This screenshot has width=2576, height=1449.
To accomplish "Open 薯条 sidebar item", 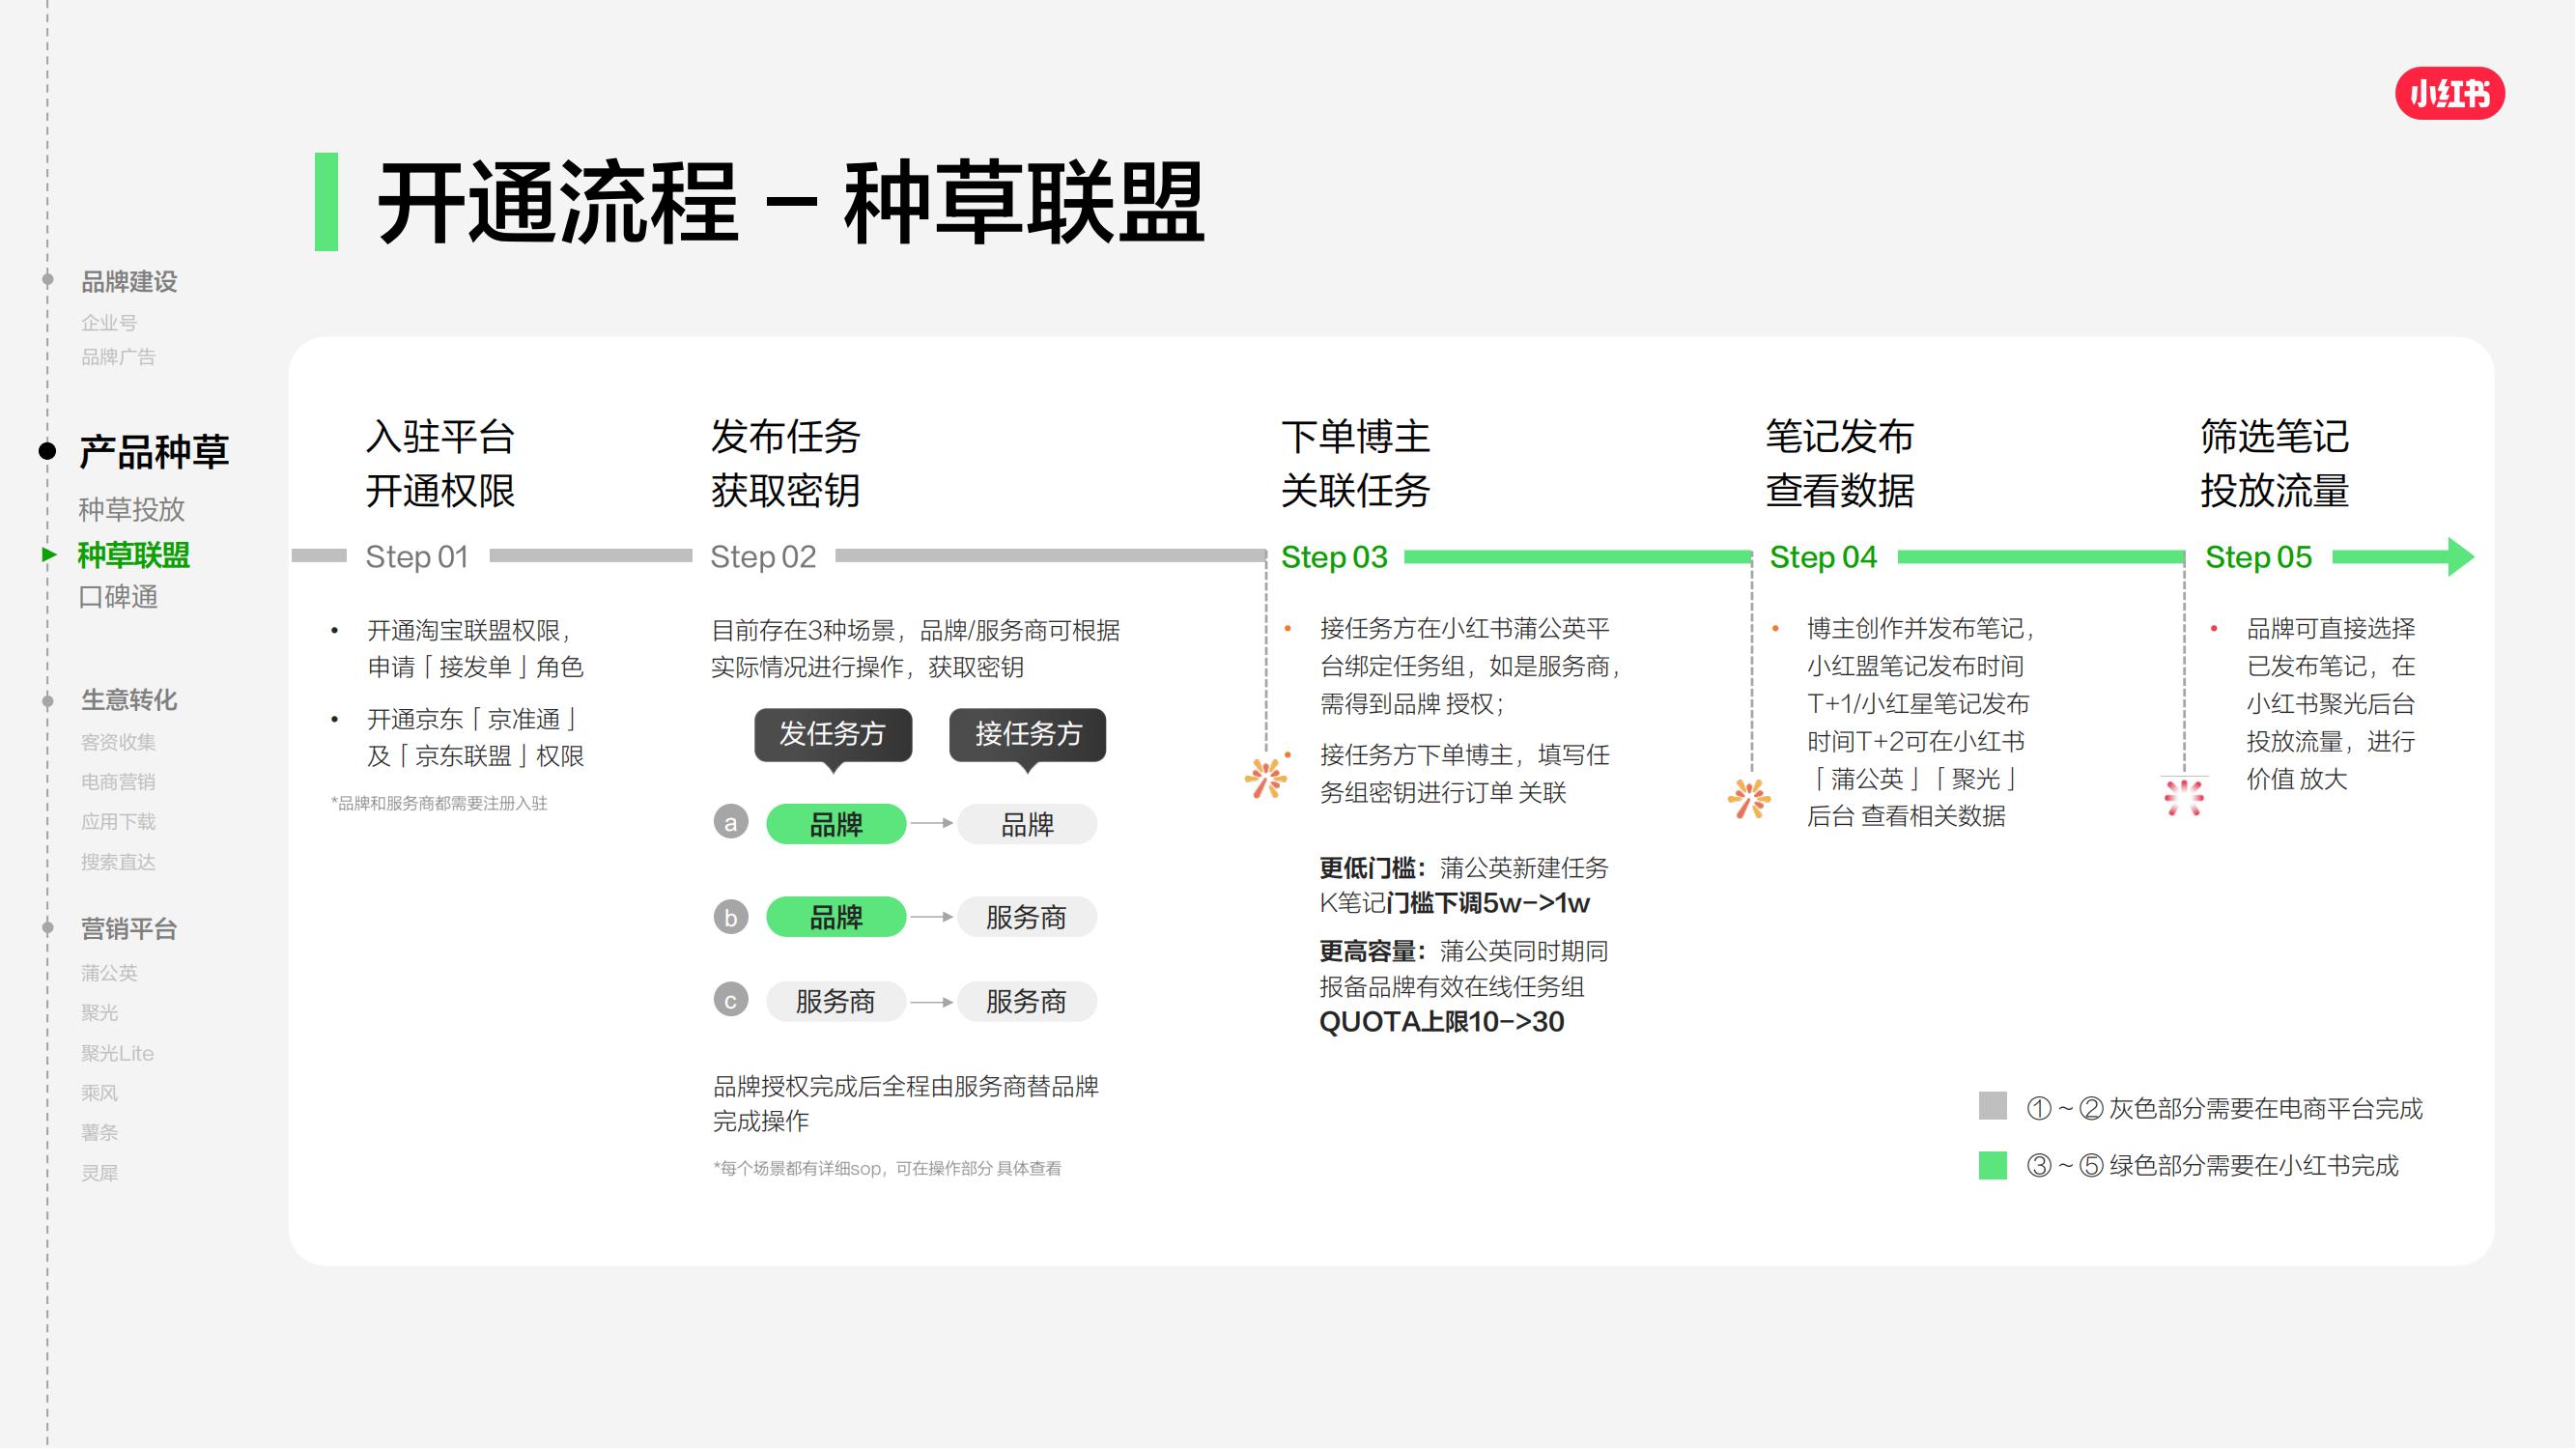I will tap(99, 1133).
